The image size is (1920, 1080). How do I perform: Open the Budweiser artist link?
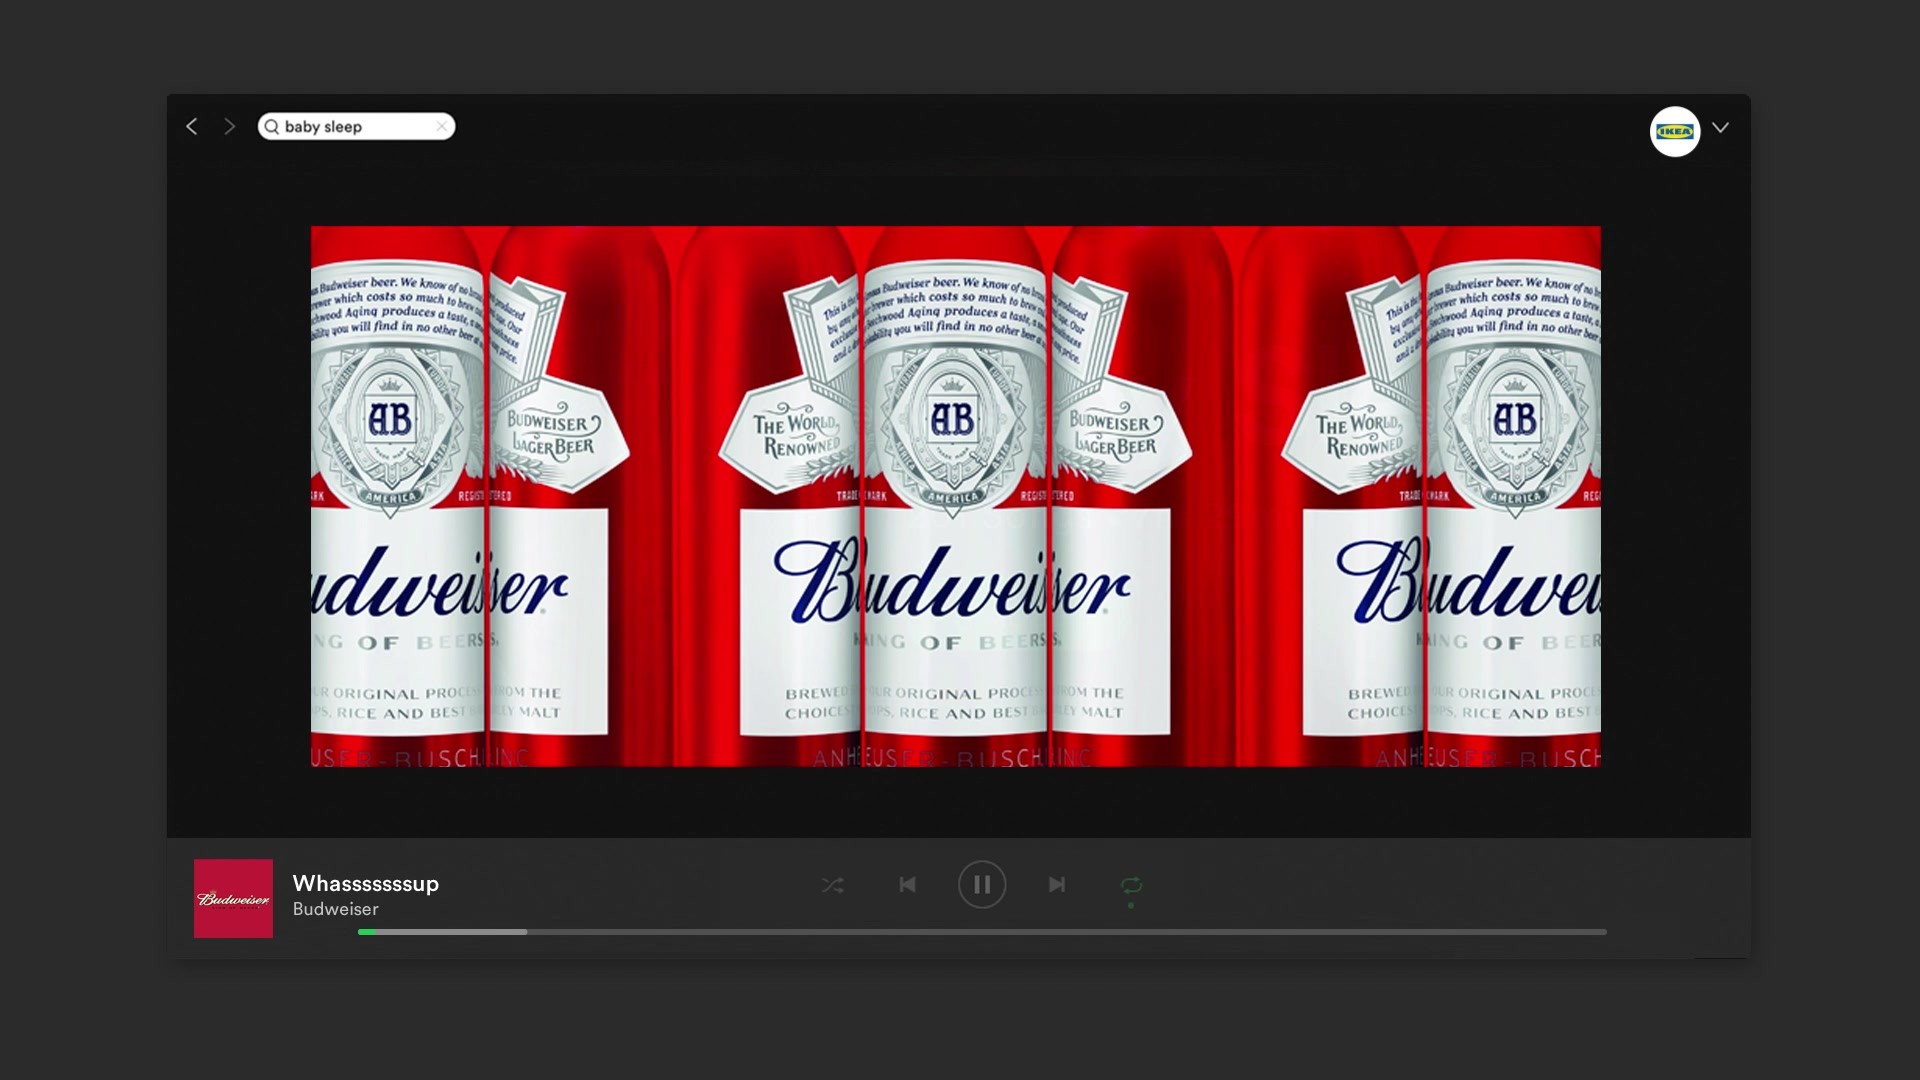click(x=336, y=909)
